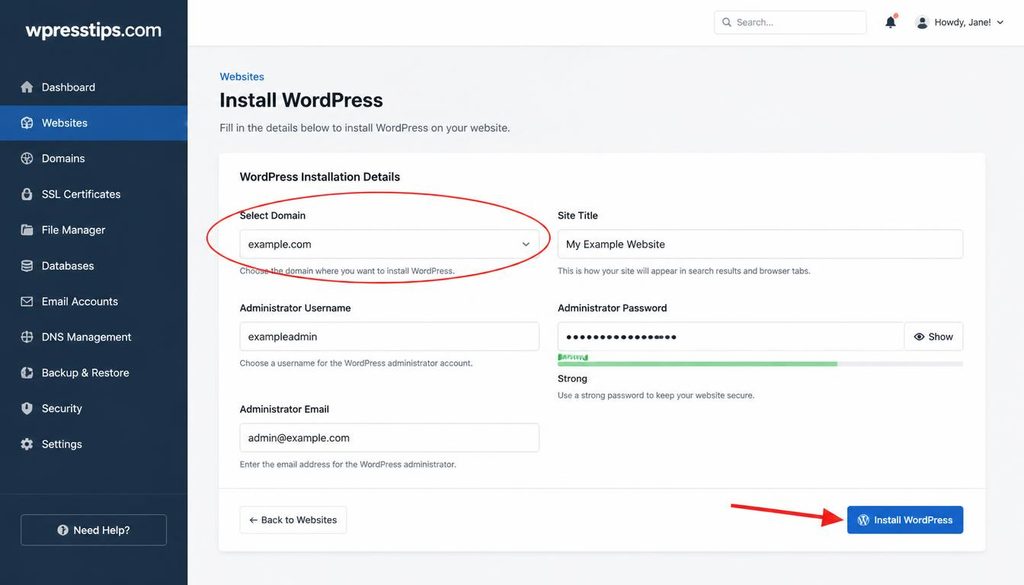Click the Backup & Restore icon
1024x585 pixels.
point(27,373)
